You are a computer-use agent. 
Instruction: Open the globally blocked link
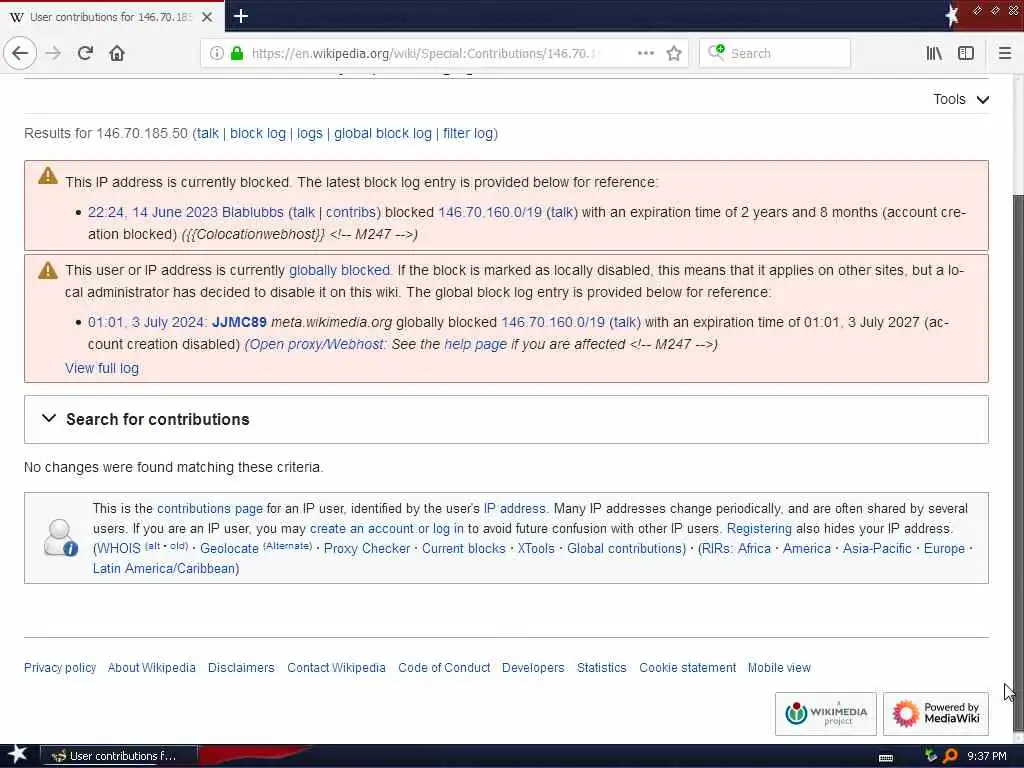pos(340,270)
